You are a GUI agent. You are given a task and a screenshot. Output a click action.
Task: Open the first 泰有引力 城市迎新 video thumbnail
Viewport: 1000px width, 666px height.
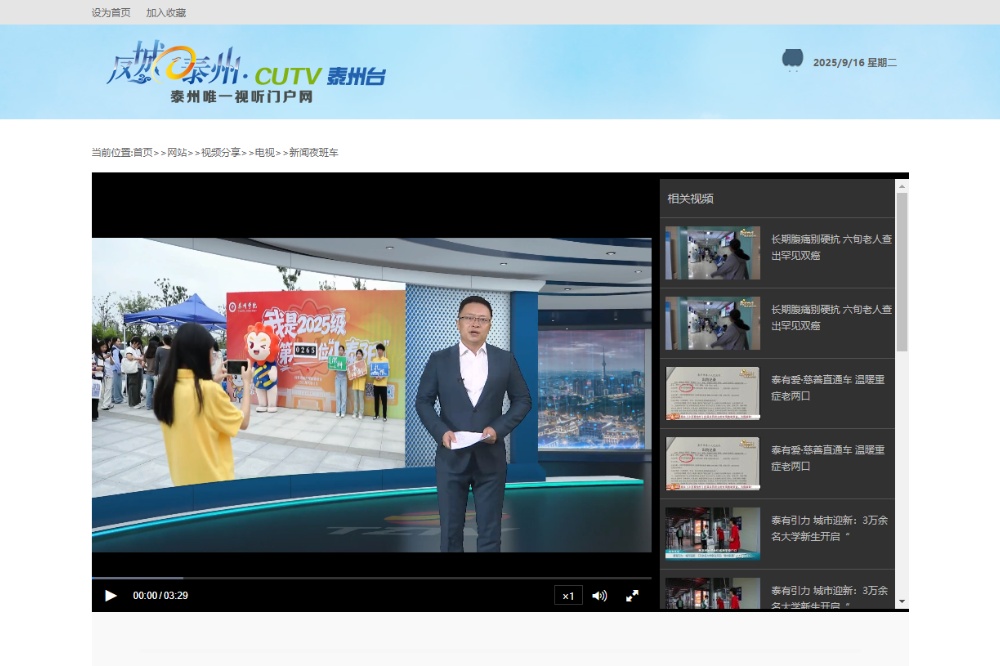click(712, 533)
